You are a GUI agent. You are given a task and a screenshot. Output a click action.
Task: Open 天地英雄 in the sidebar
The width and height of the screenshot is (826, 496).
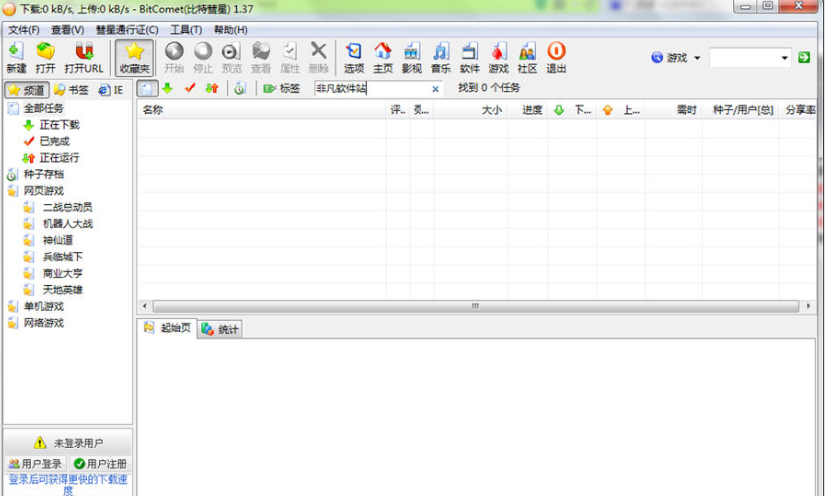point(63,290)
